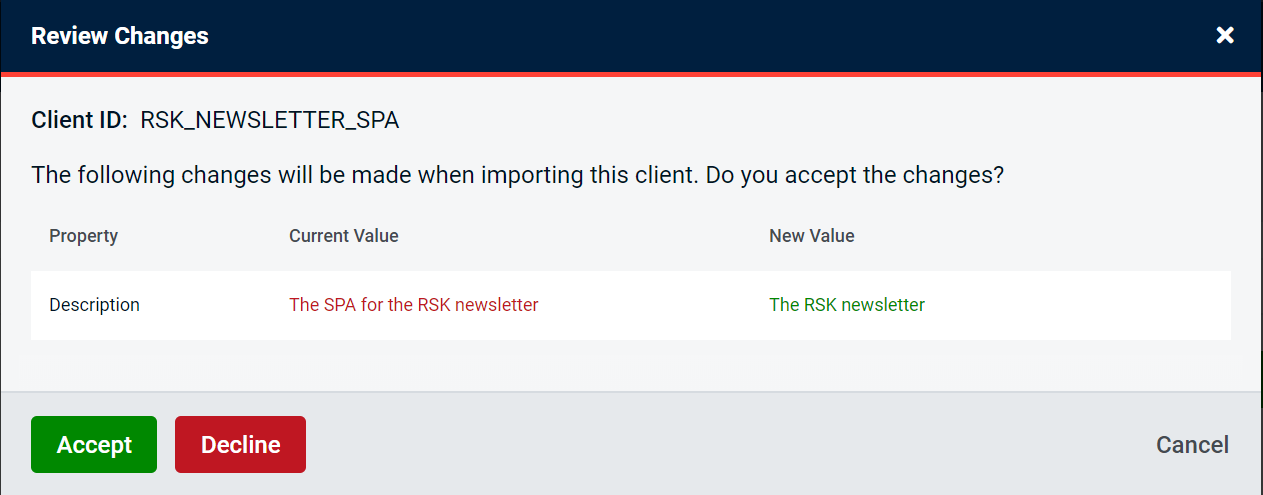The image size is (1263, 495).
Task: Click the New Value column header
Action: [x=811, y=236]
